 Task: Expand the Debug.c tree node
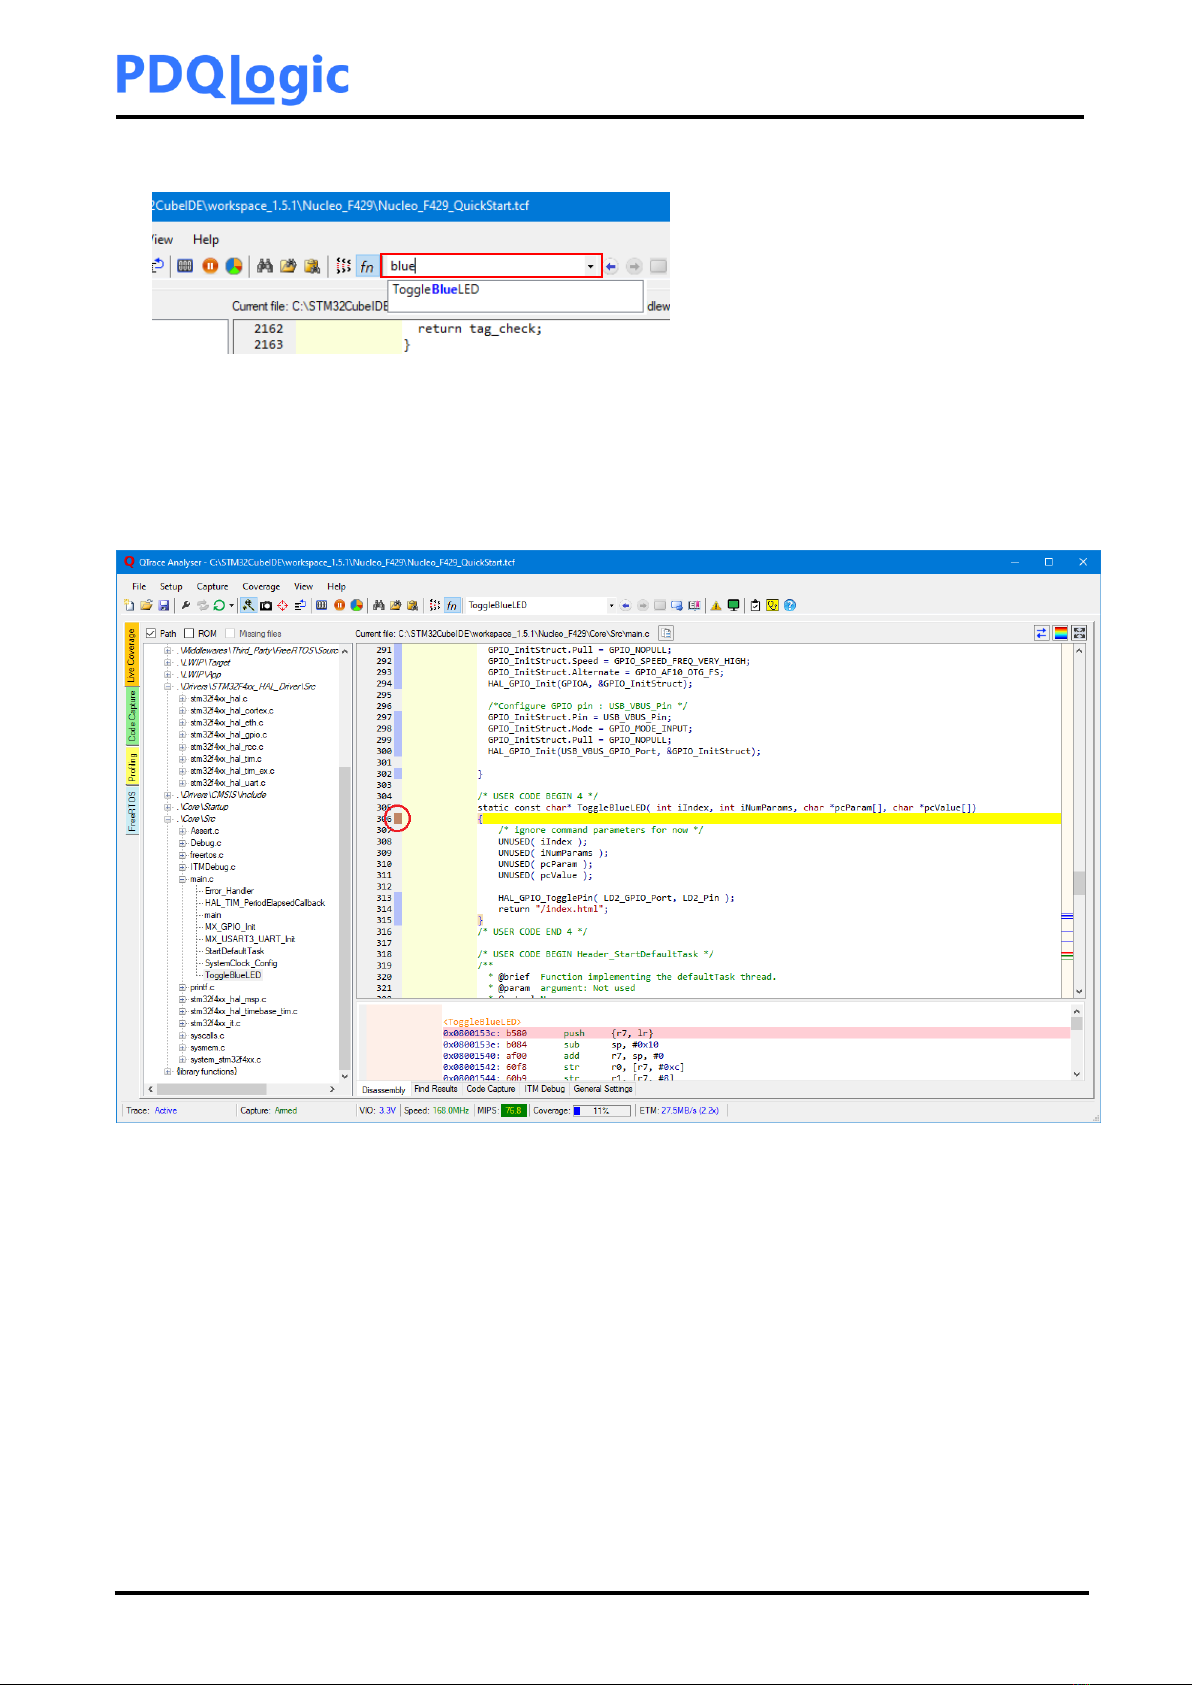[x=183, y=843]
